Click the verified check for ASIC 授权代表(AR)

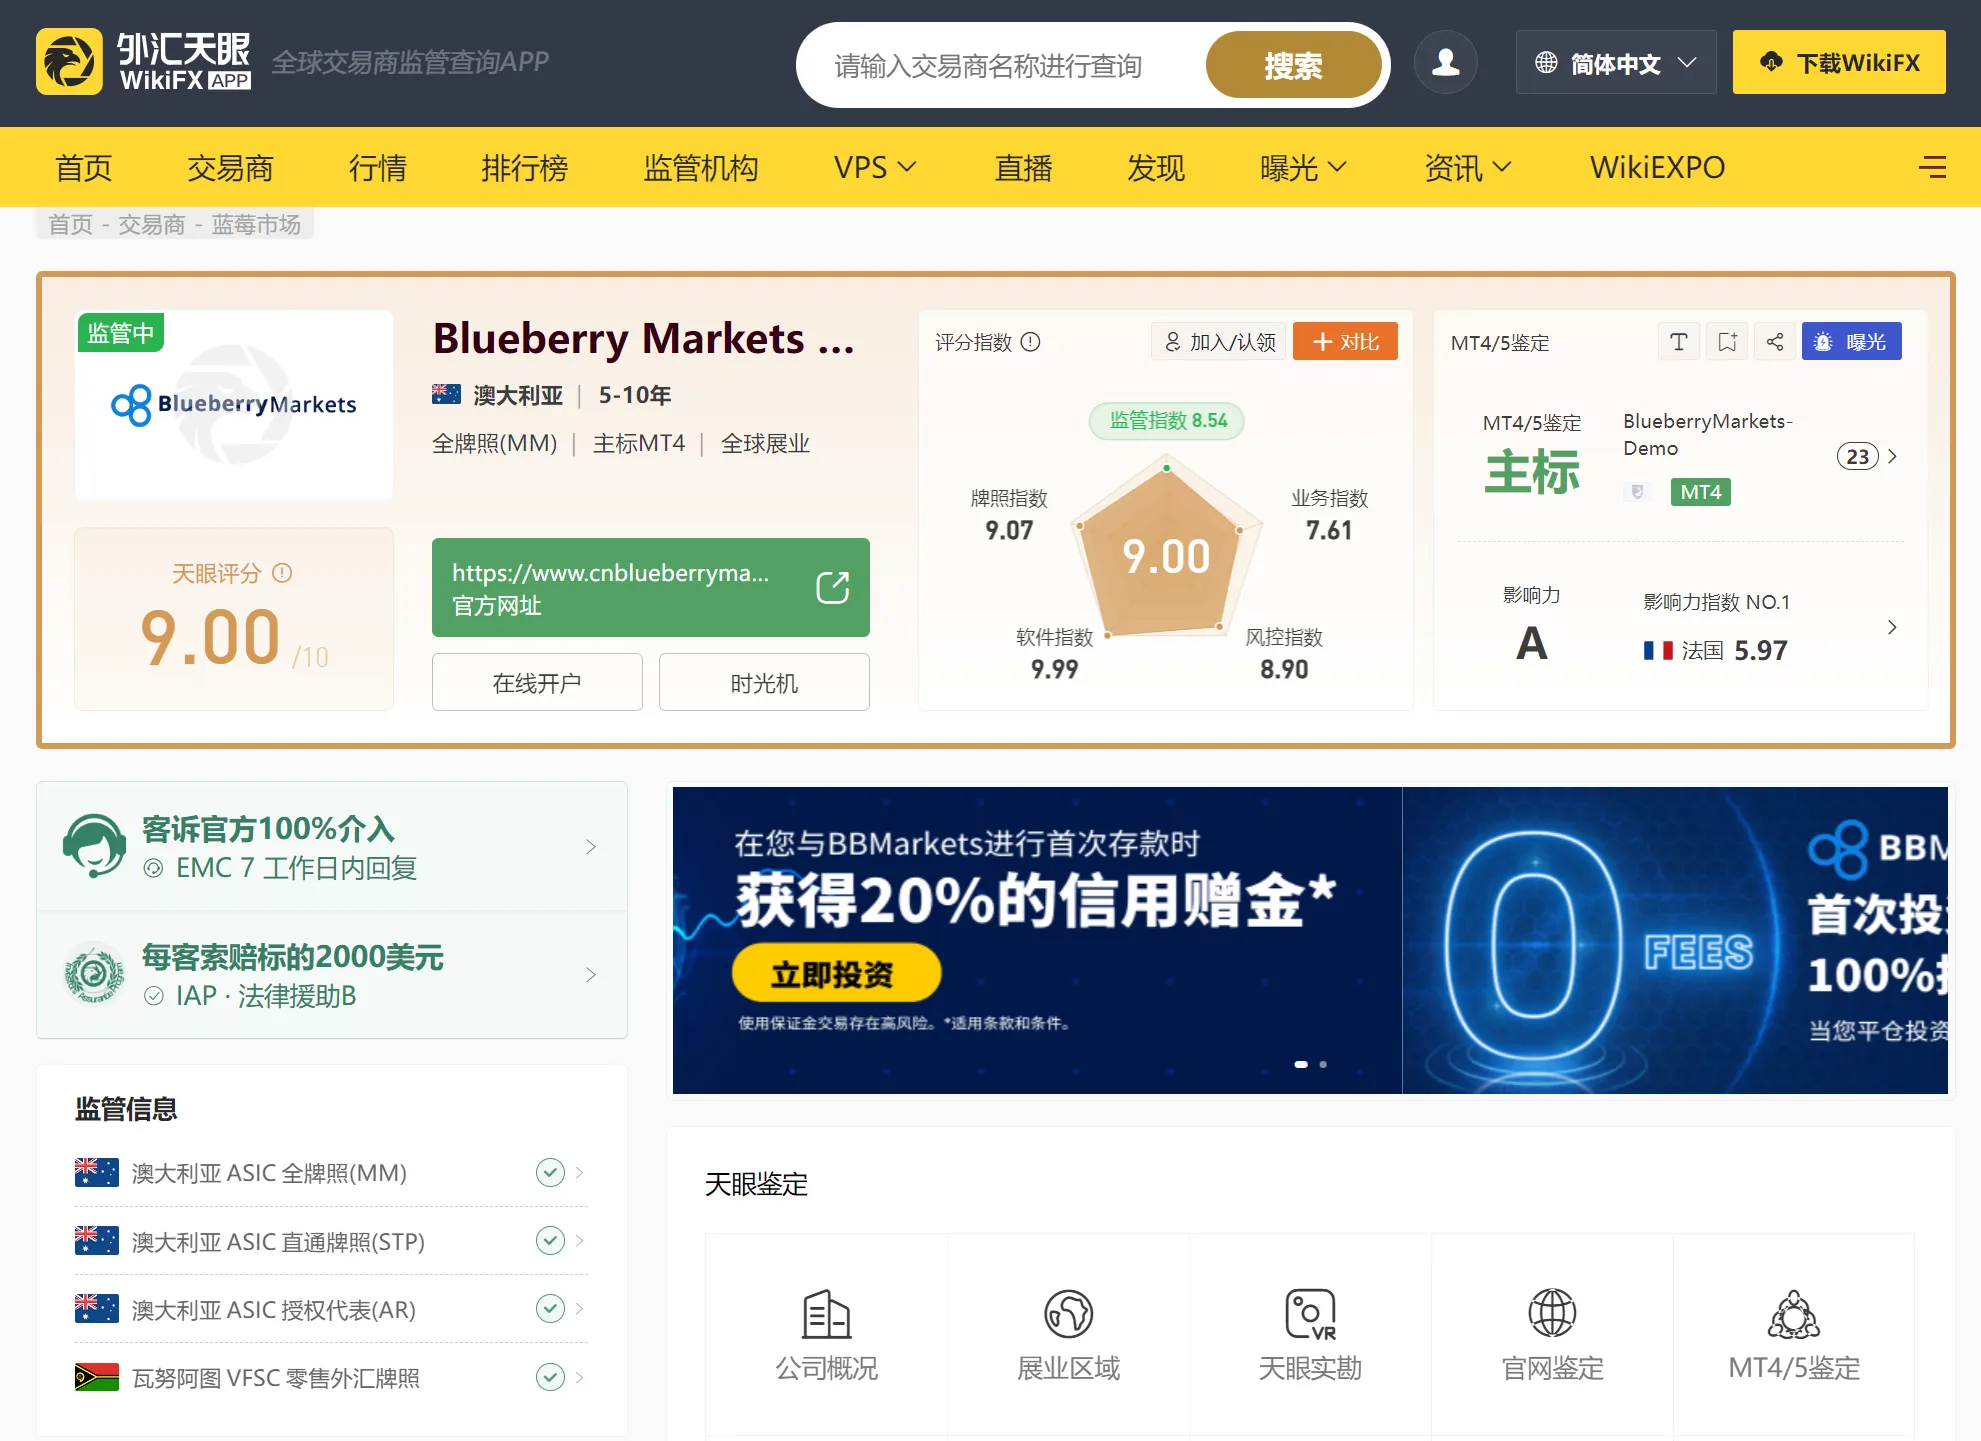(x=550, y=1308)
